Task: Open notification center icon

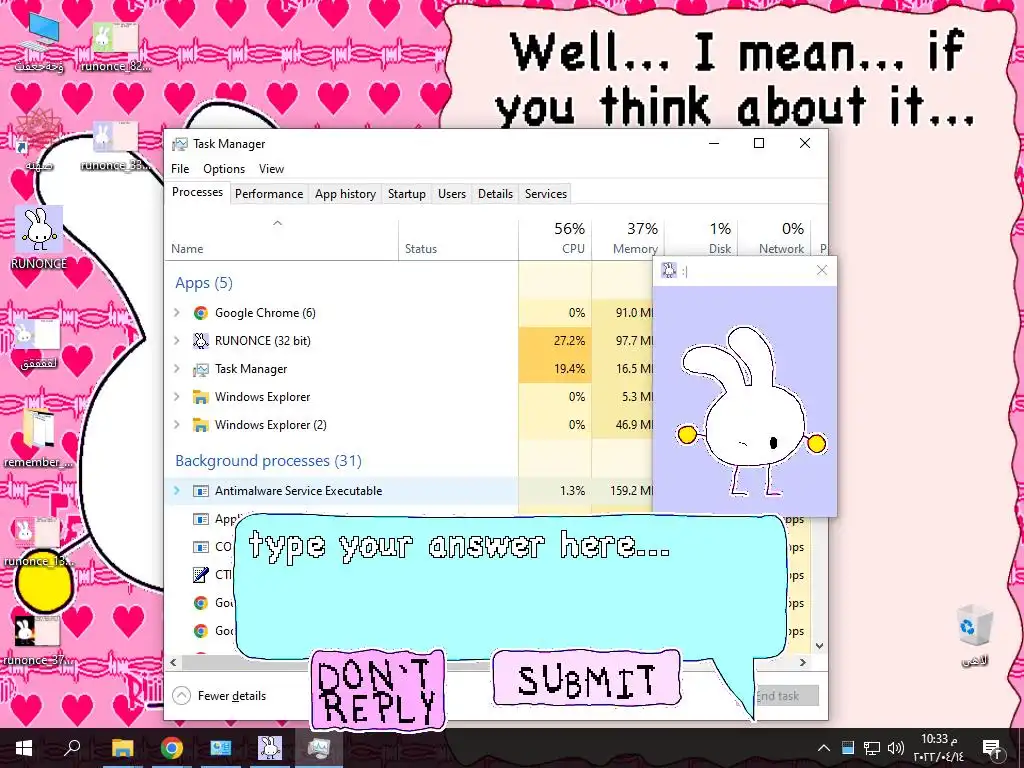Action: pos(991,748)
